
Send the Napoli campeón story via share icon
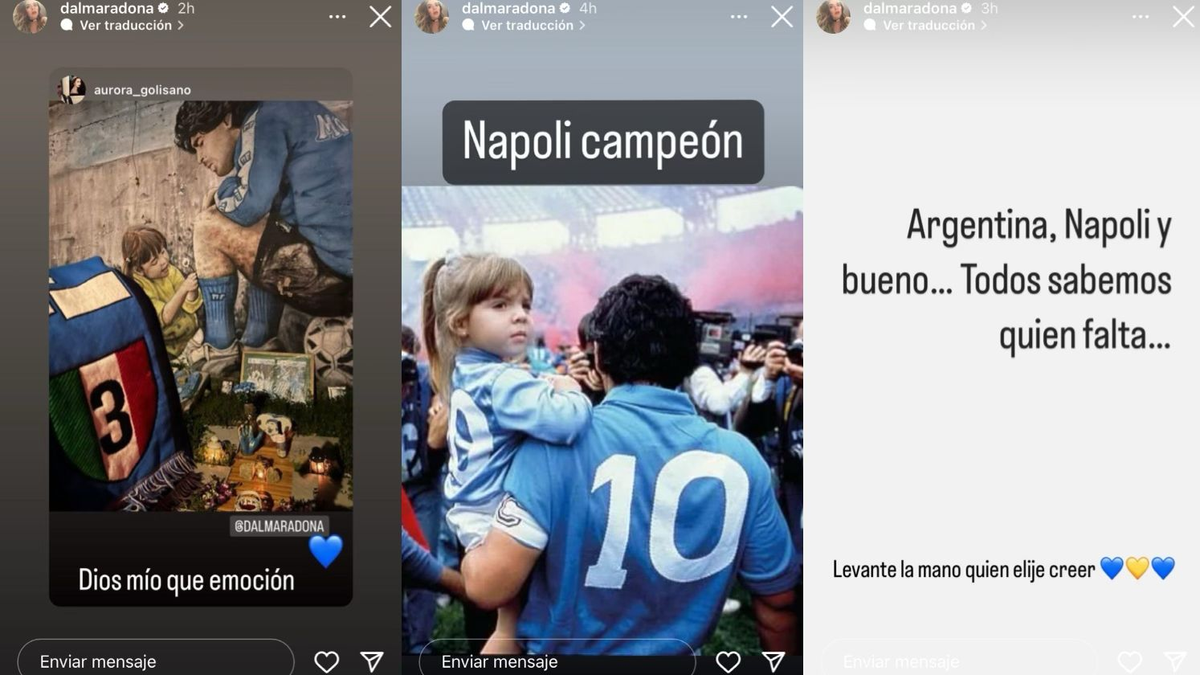pyautogui.click(x=773, y=661)
